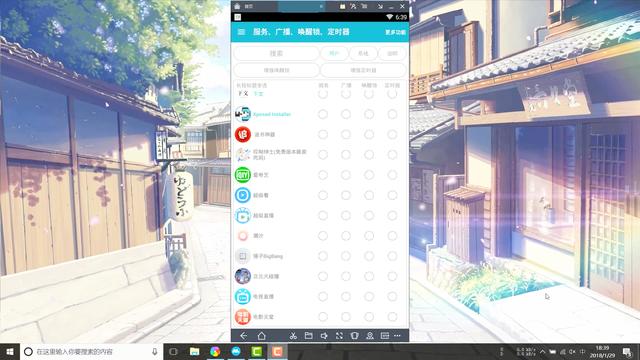Click the Cortana taskbar search box

click(92, 351)
